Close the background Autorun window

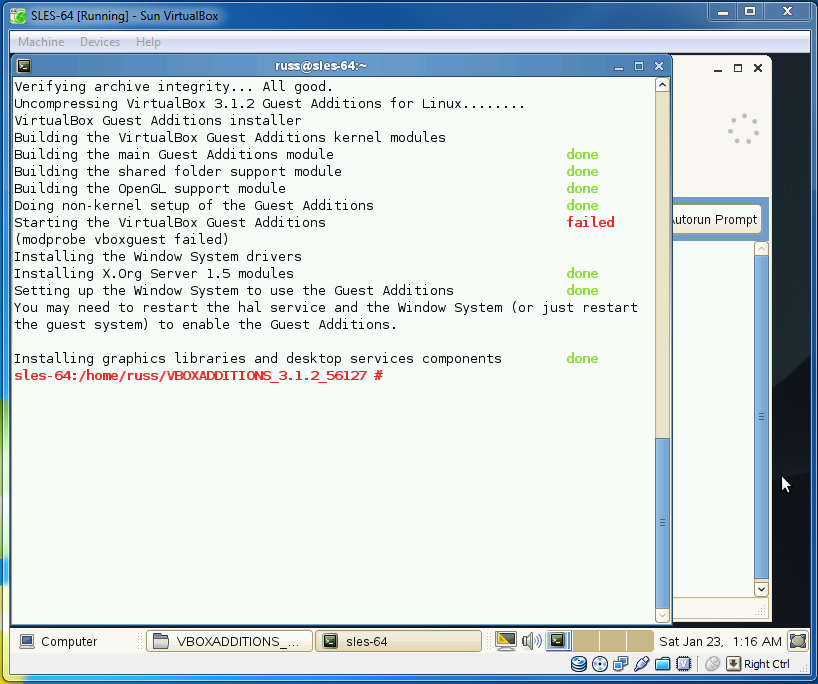[758, 68]
